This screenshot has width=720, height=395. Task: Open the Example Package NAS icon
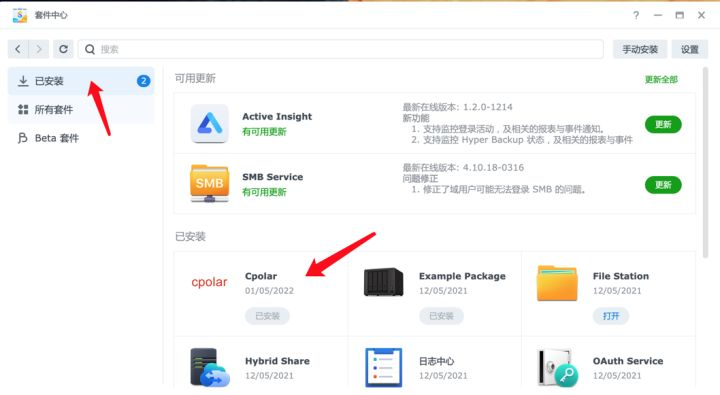point(383,282)
